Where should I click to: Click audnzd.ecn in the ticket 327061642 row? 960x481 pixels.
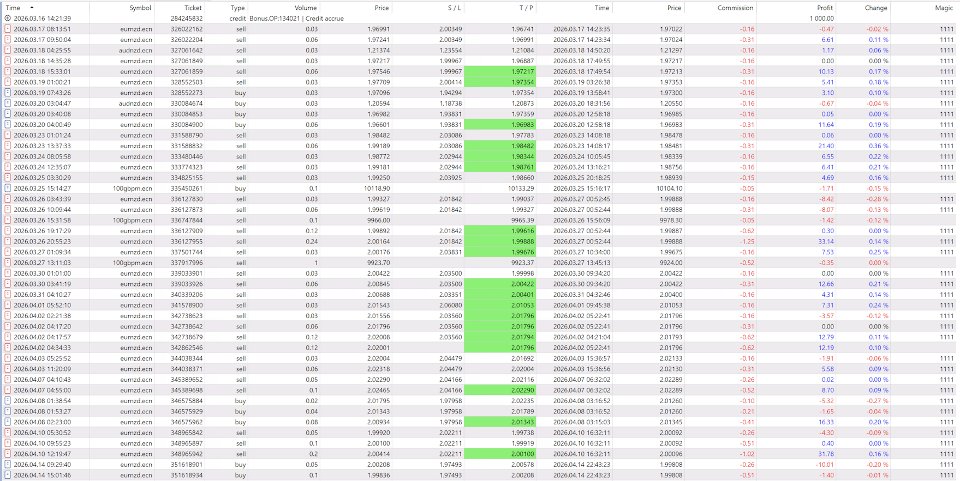137,50
